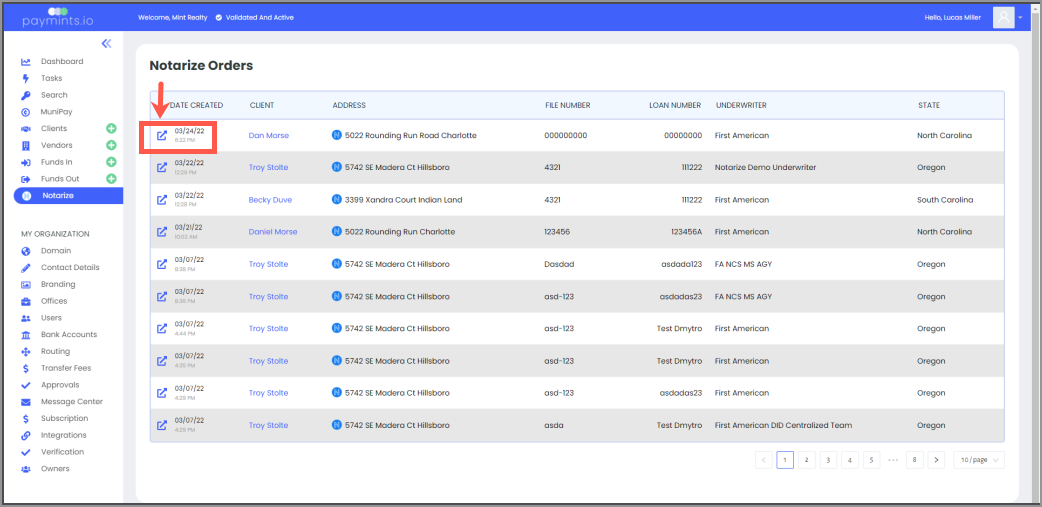Open Subscription in the sidebar

click(64, 419)
